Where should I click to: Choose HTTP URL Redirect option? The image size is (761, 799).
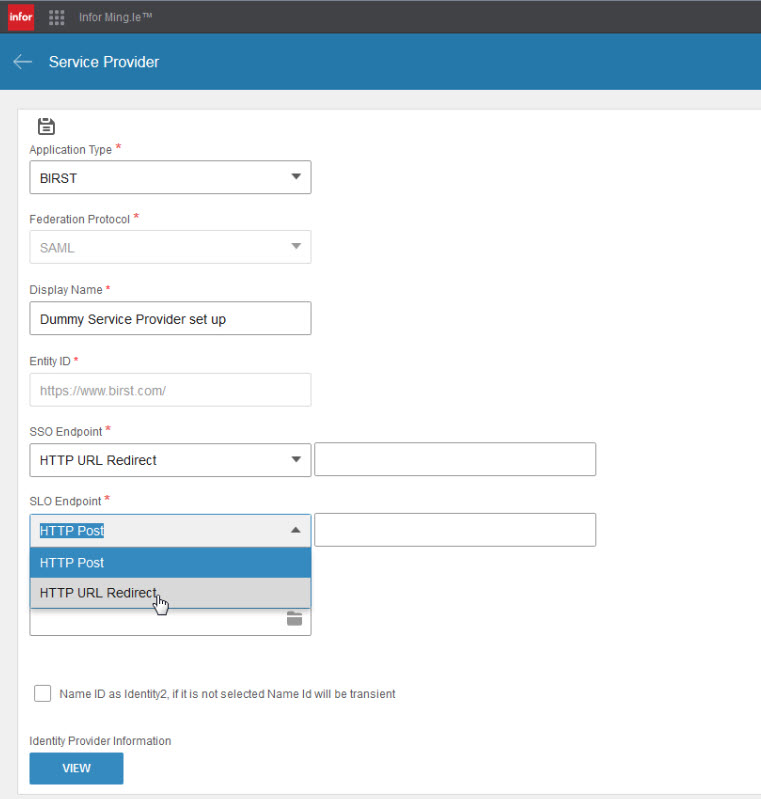tap(170, 593)
